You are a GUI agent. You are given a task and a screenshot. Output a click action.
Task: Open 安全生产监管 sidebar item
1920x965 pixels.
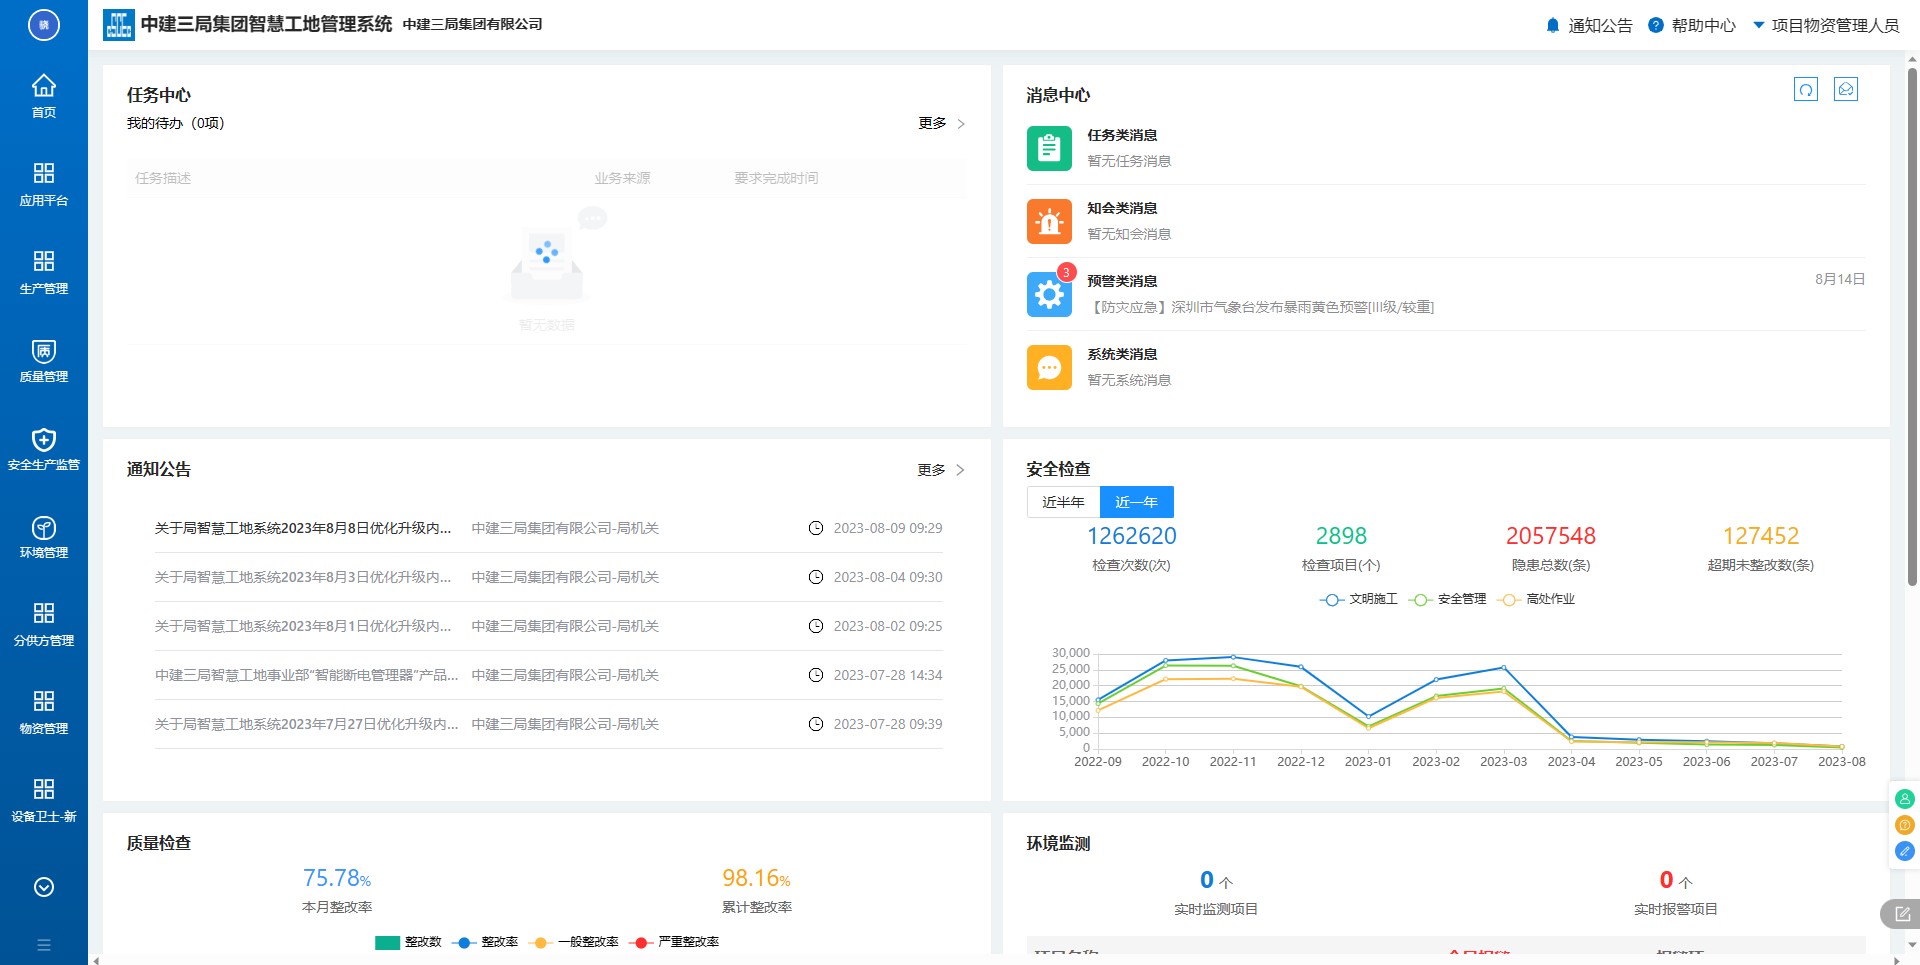click(x=44, y=448)
